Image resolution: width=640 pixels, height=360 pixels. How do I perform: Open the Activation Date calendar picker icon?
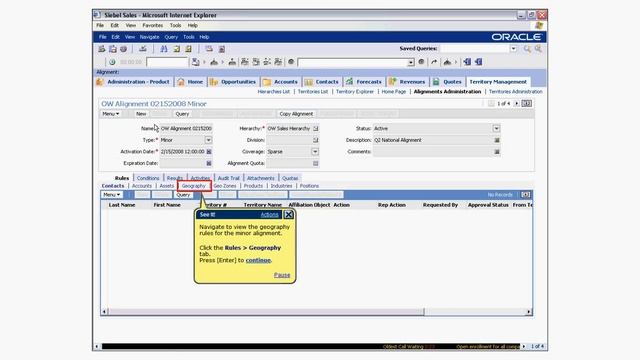click(209, 151)
